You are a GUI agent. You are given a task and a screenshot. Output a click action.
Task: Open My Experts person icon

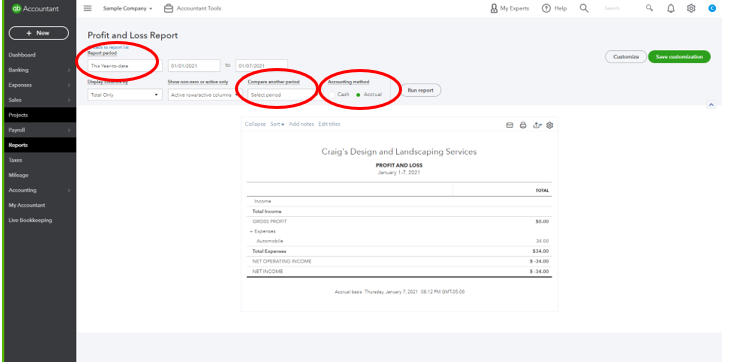pyautogui.click(x=494, y=8)
